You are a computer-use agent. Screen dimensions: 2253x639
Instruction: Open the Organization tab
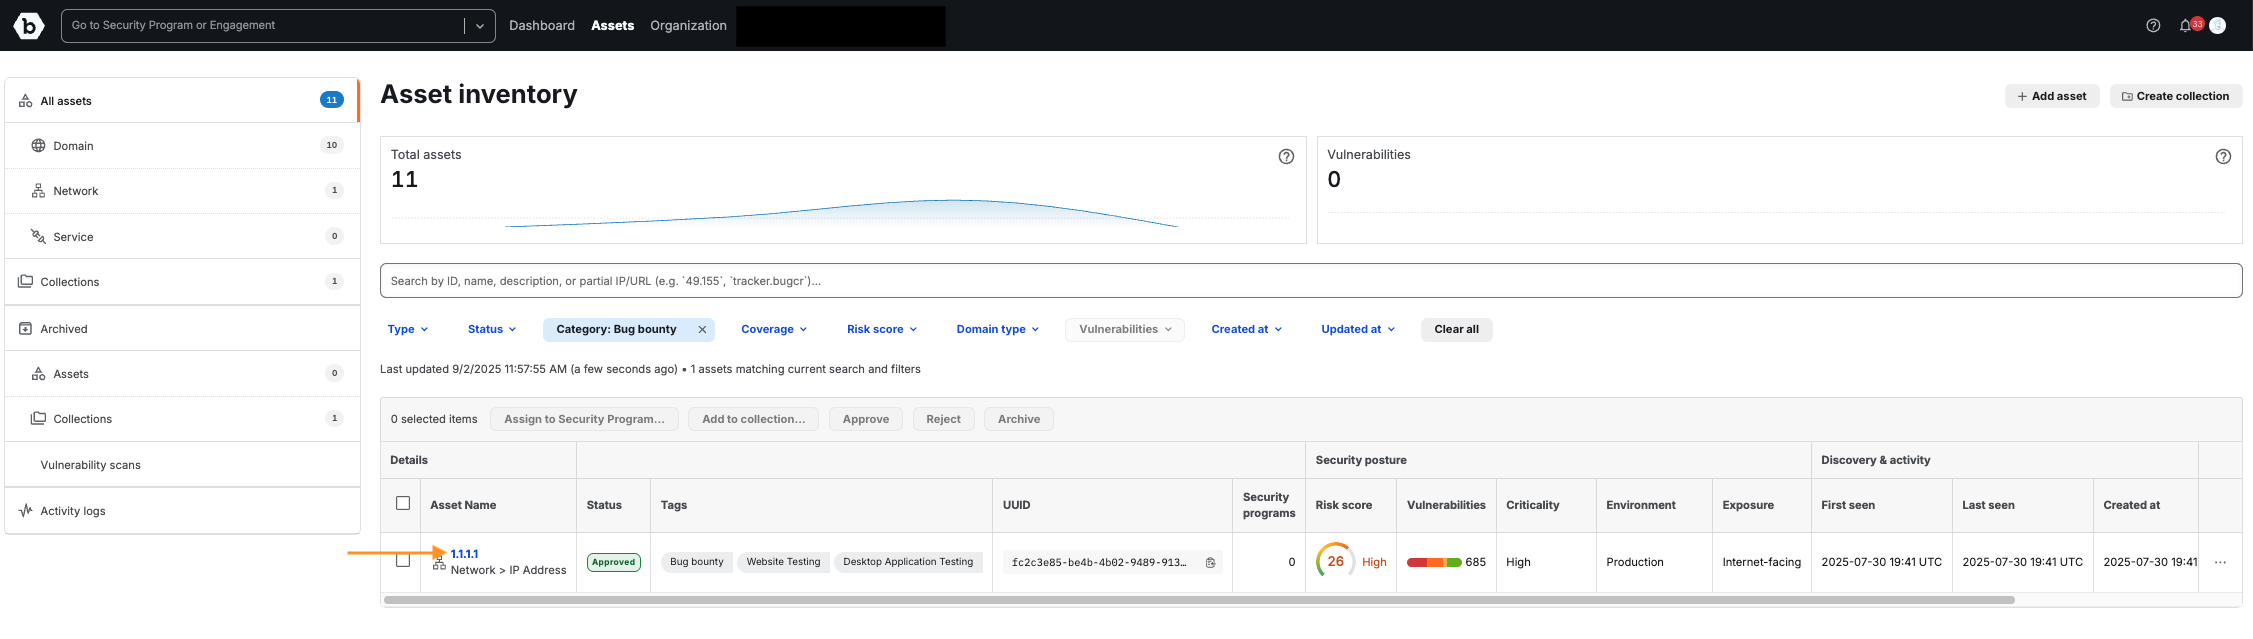pos(688,26)
